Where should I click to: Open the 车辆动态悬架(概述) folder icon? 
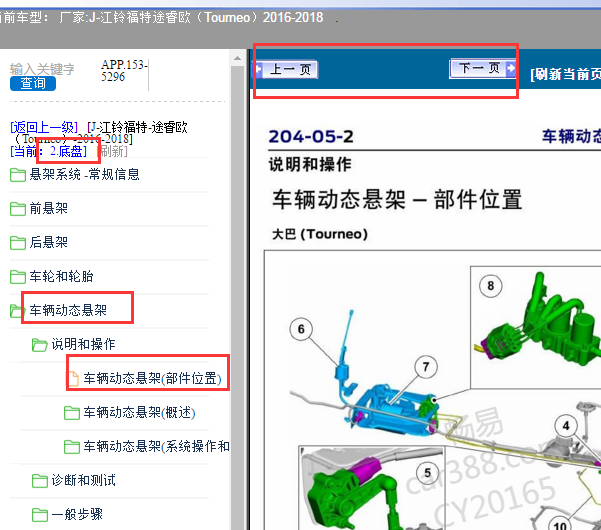click(72, 412)
